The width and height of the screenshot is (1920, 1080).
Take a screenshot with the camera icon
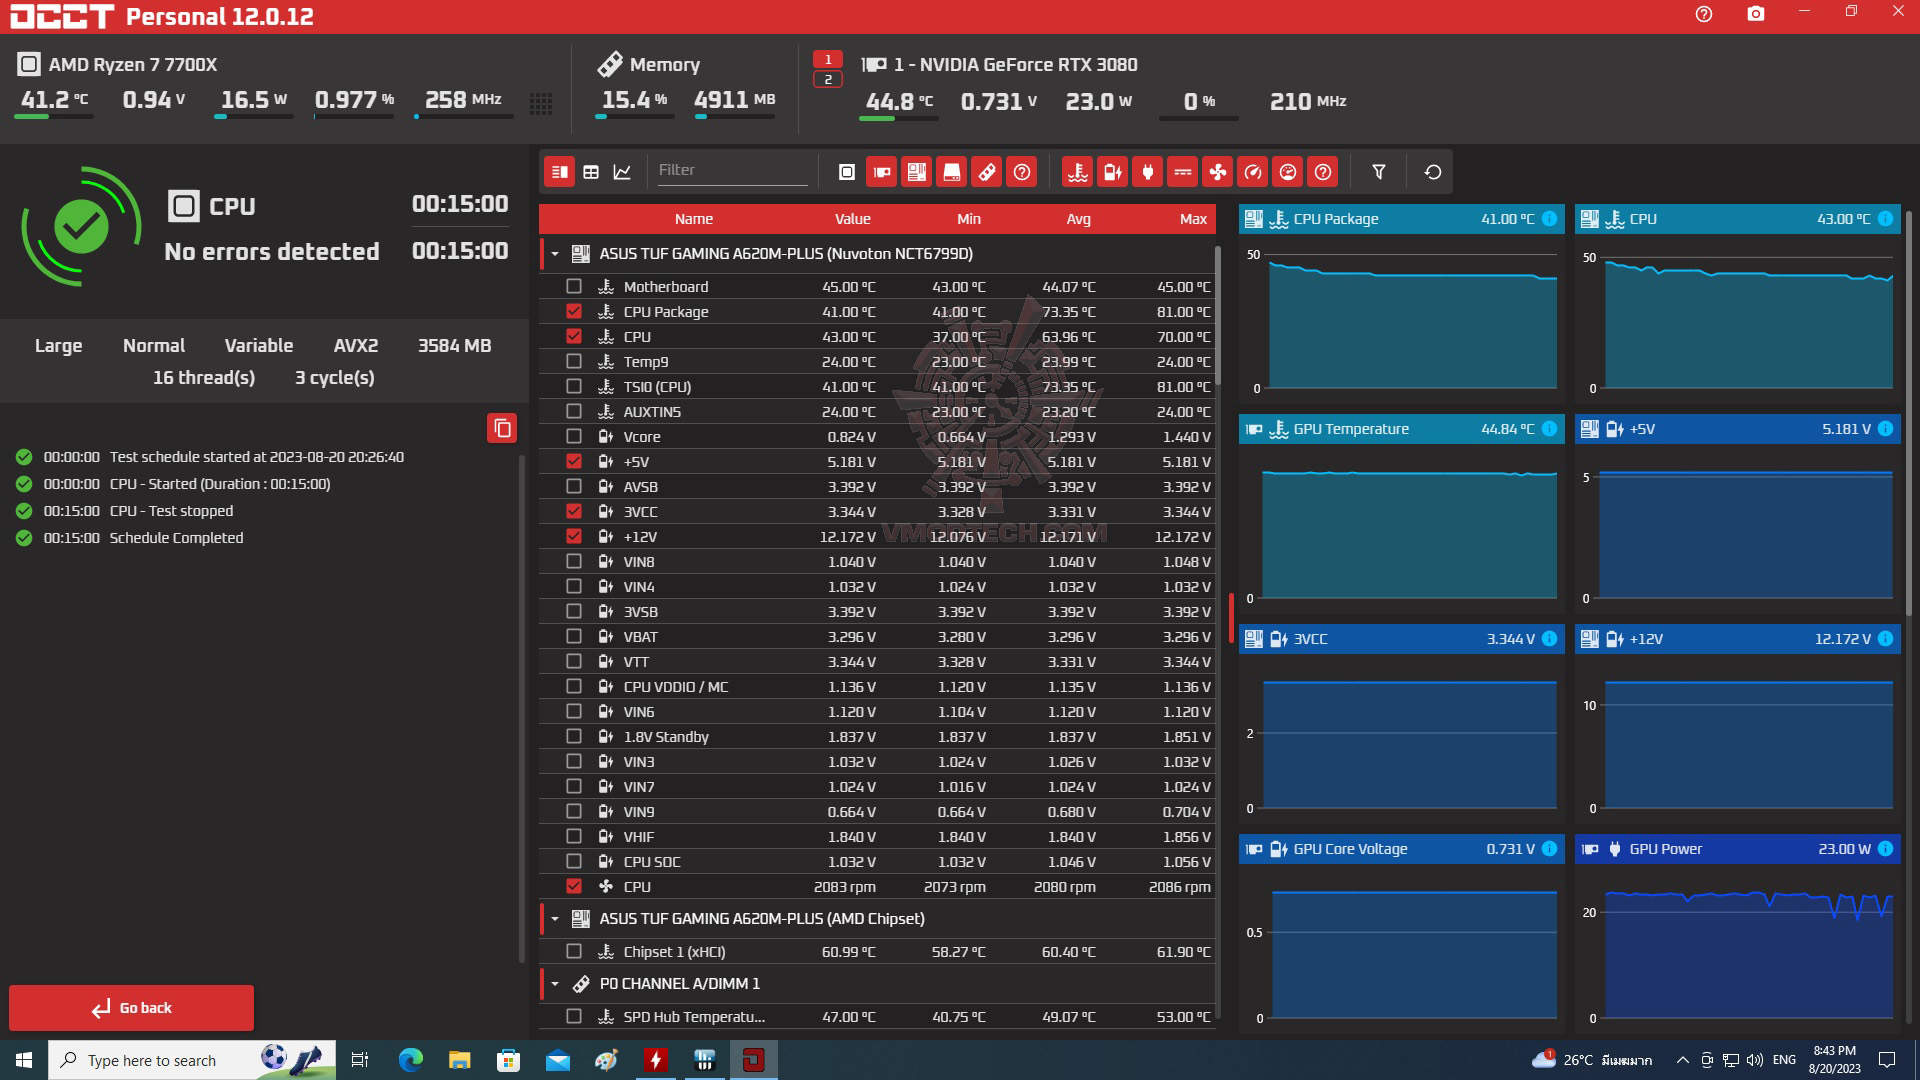(1755, 14)
